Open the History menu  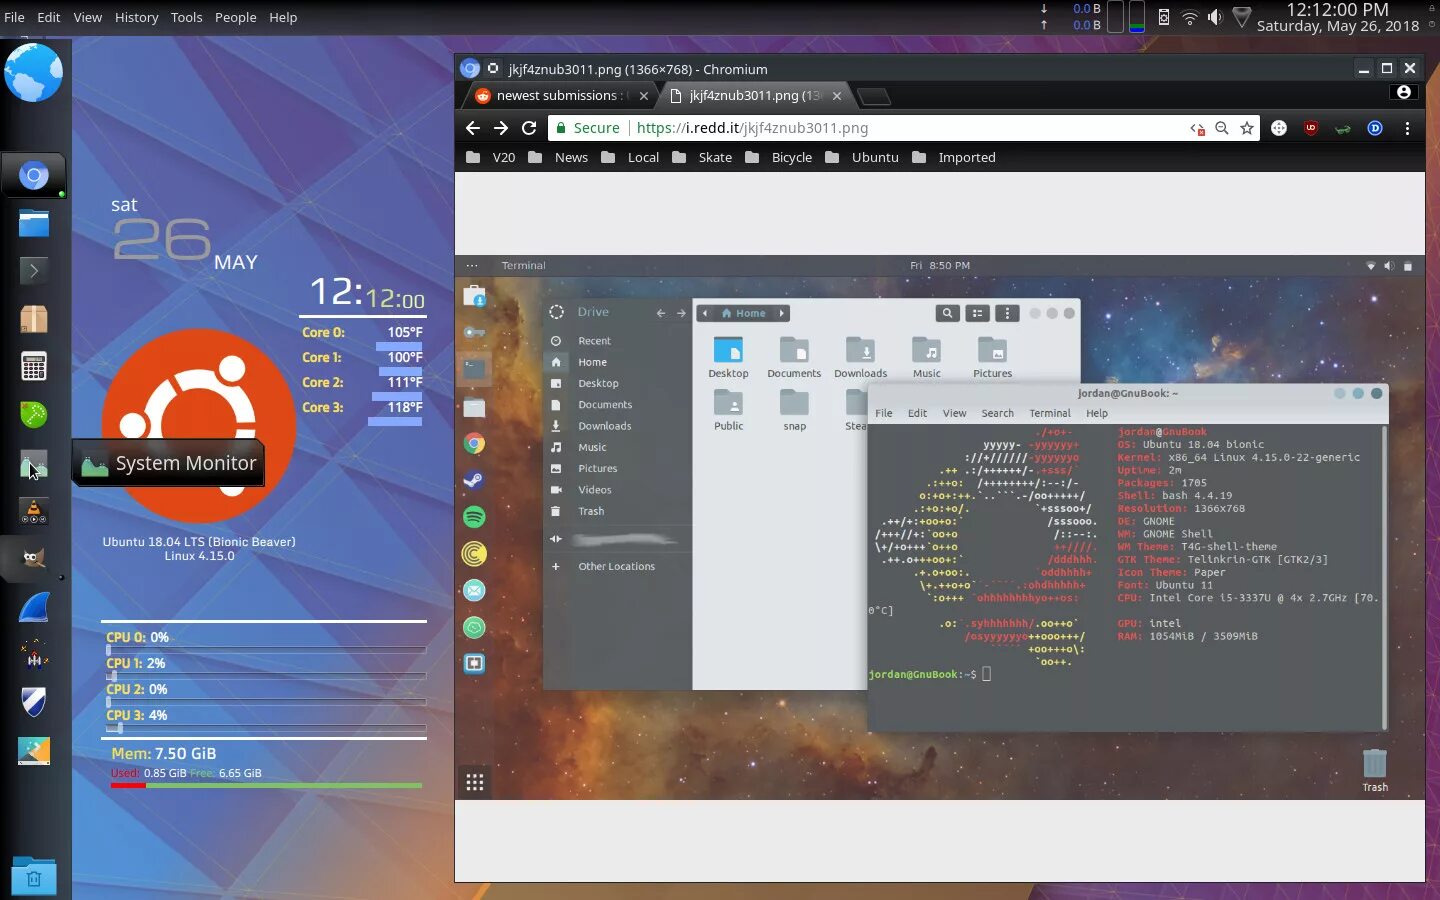pyautogui.click(x=136, y=17)
